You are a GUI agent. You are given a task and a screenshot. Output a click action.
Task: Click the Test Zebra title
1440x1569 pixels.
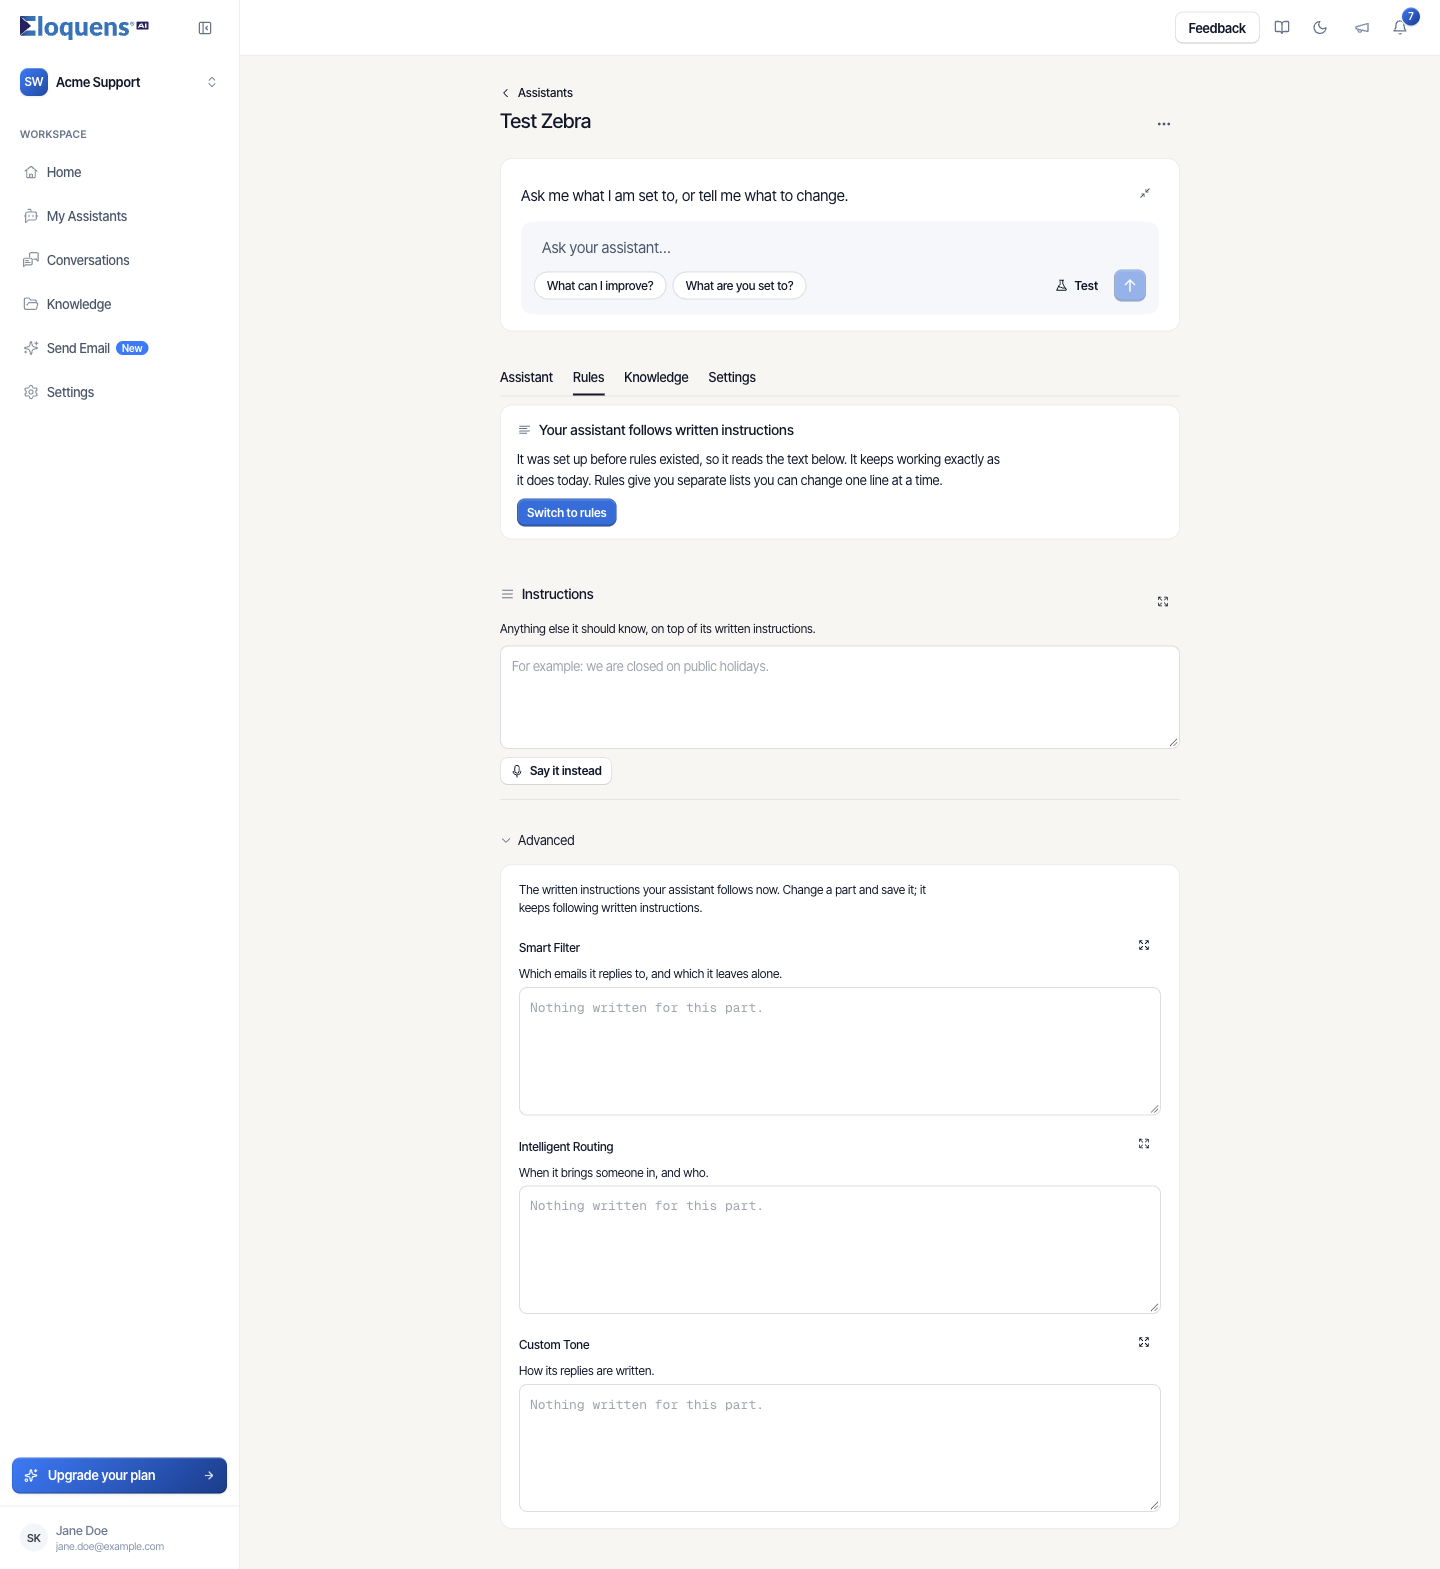(545, 121)
